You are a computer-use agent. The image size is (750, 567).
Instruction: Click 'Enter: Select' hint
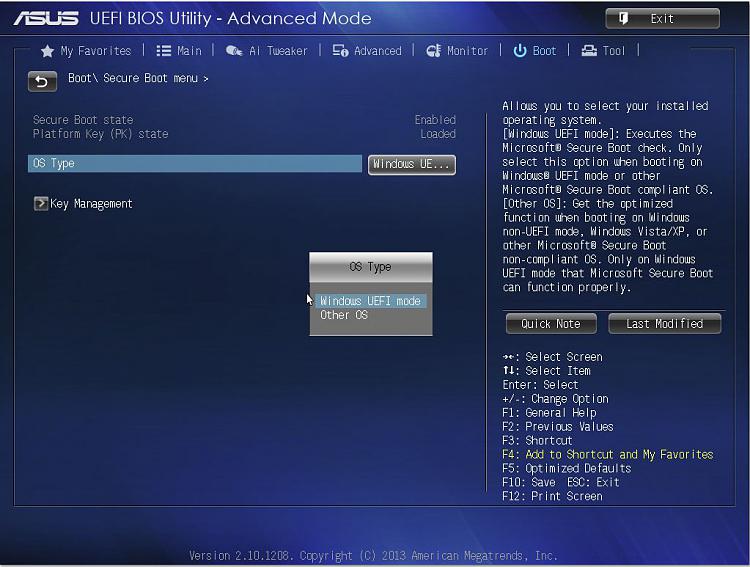540,385
